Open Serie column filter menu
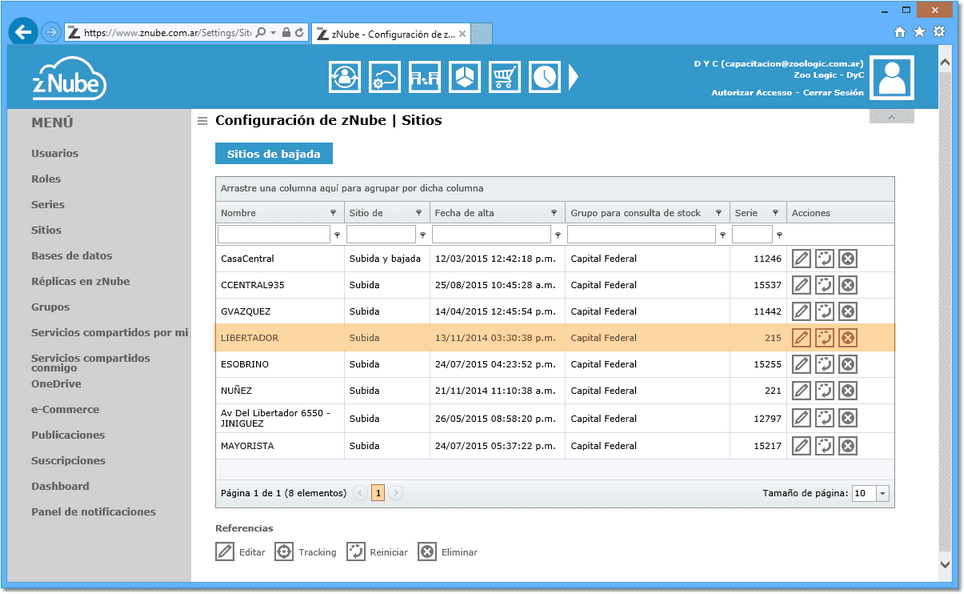 pos(775,213)
